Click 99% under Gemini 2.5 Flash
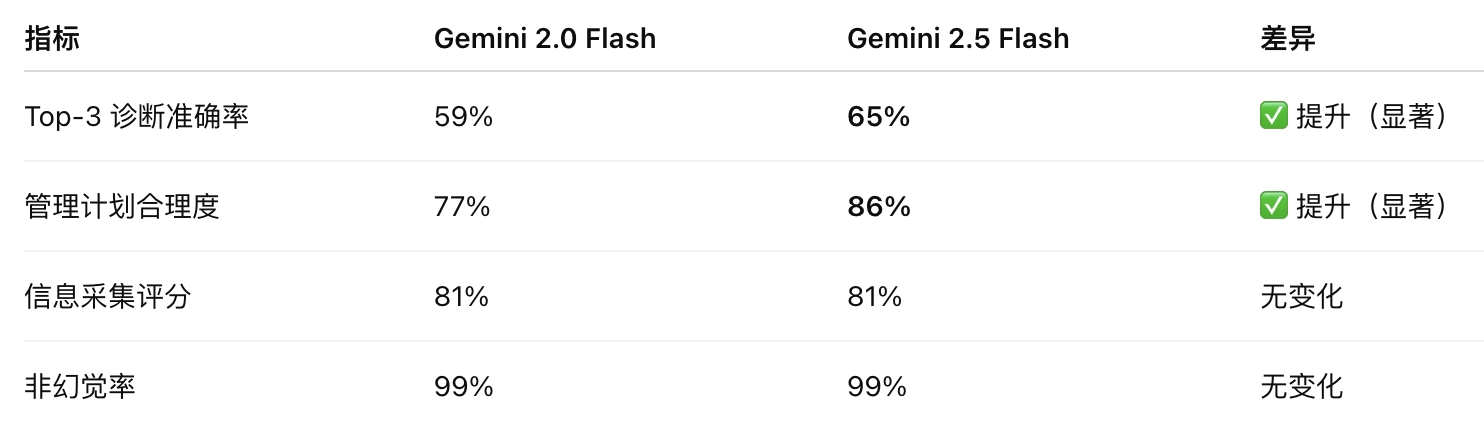Viewport: 1484px width, 436px height. tap(877, 386)
